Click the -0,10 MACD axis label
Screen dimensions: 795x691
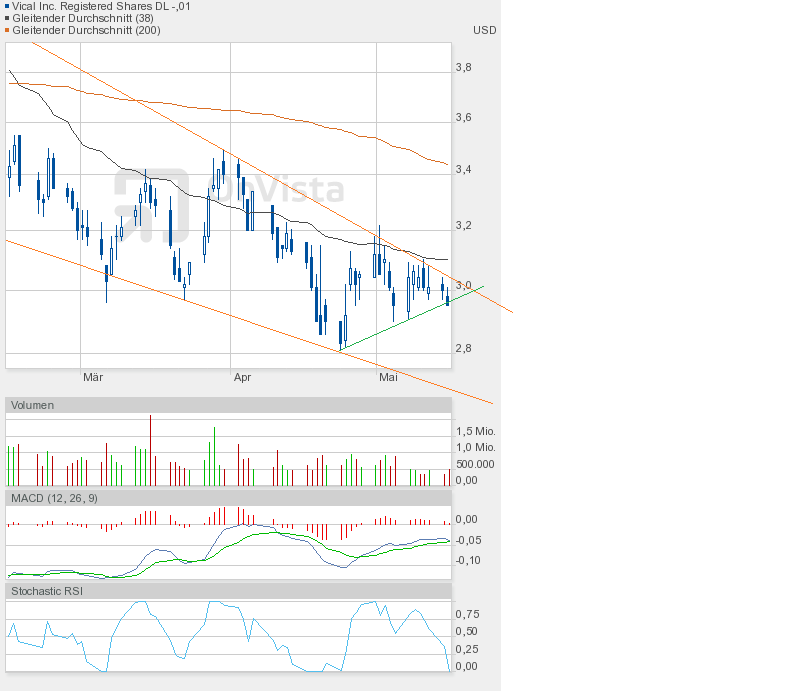click(468, 561)
